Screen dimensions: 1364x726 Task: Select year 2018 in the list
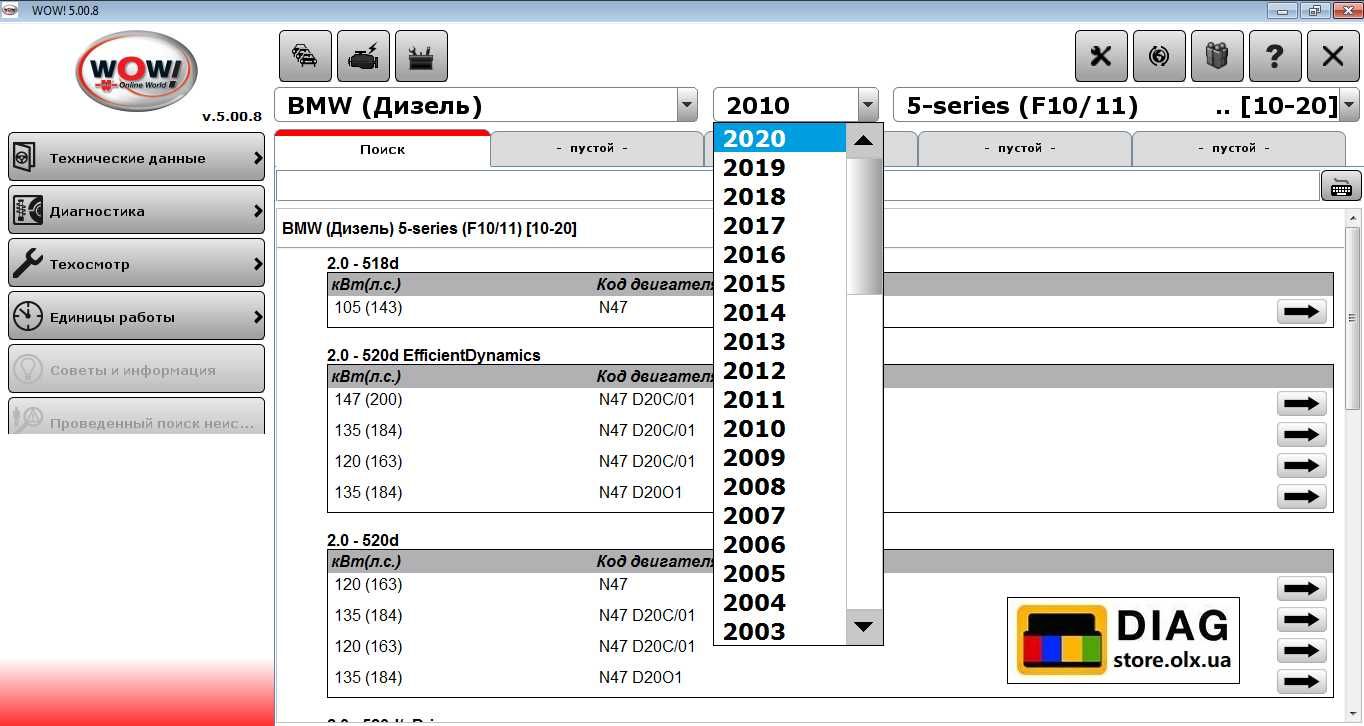pos(780,196)
